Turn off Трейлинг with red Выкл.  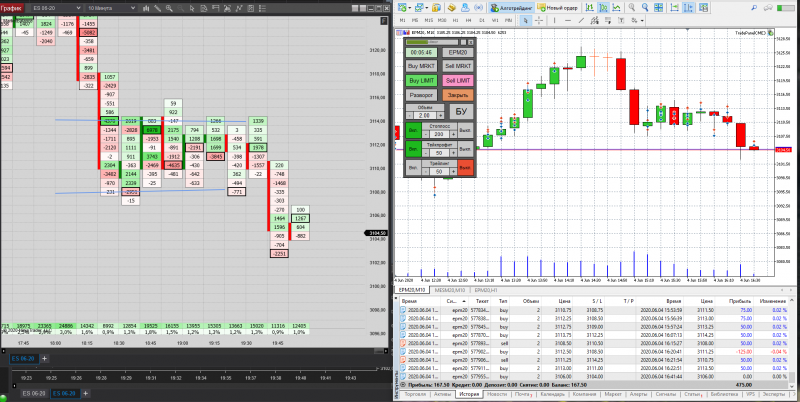tap(465, 168)
